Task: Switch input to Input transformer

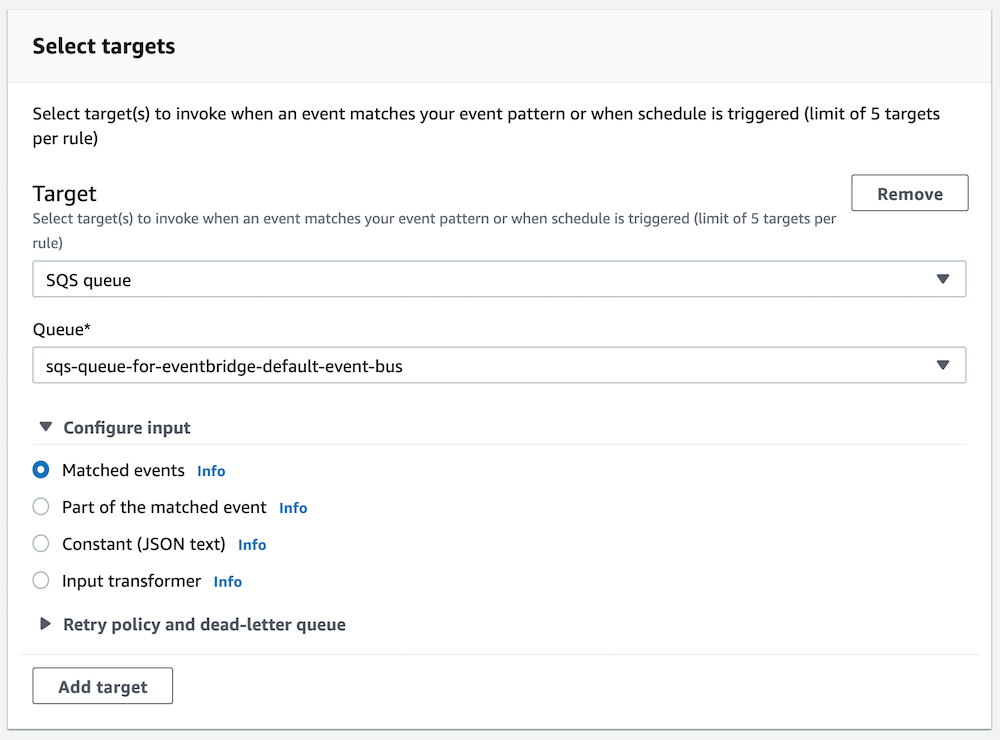Action: (40, 581)
